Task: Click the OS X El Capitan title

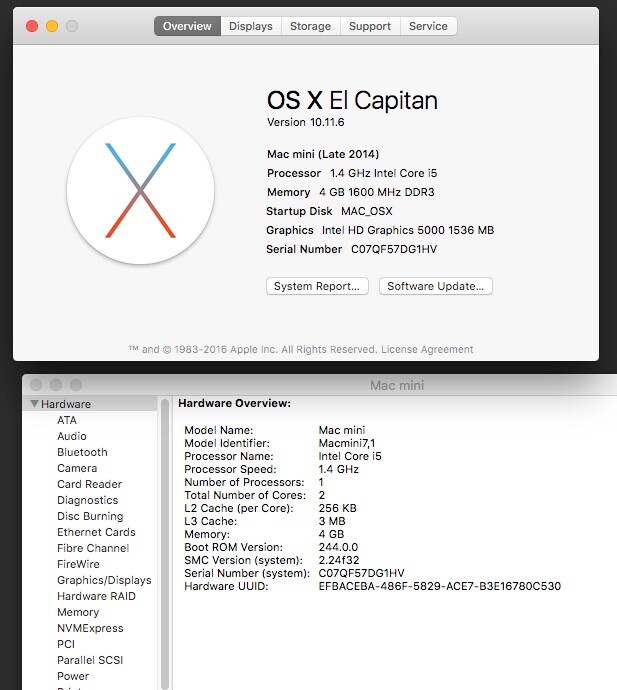Action: [x=352, y=100]
